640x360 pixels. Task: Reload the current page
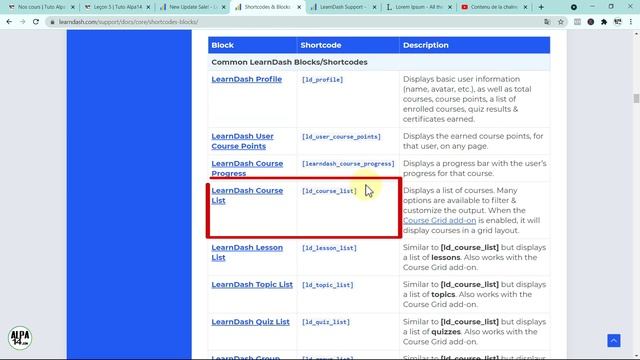point(36,22)
